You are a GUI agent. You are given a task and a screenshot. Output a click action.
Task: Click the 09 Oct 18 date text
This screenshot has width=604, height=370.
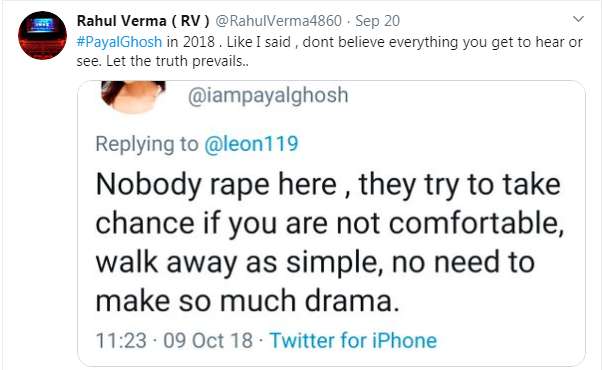coord(208,341)
